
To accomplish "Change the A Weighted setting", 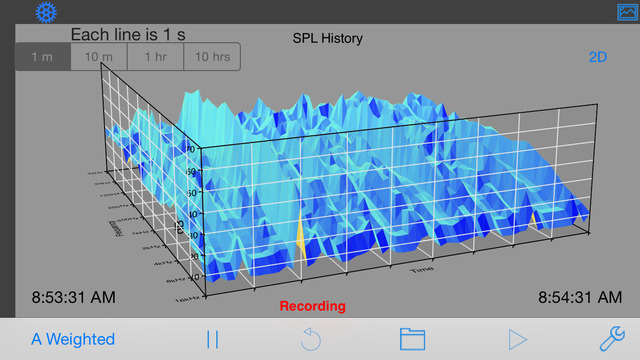I will coord(73,339).
